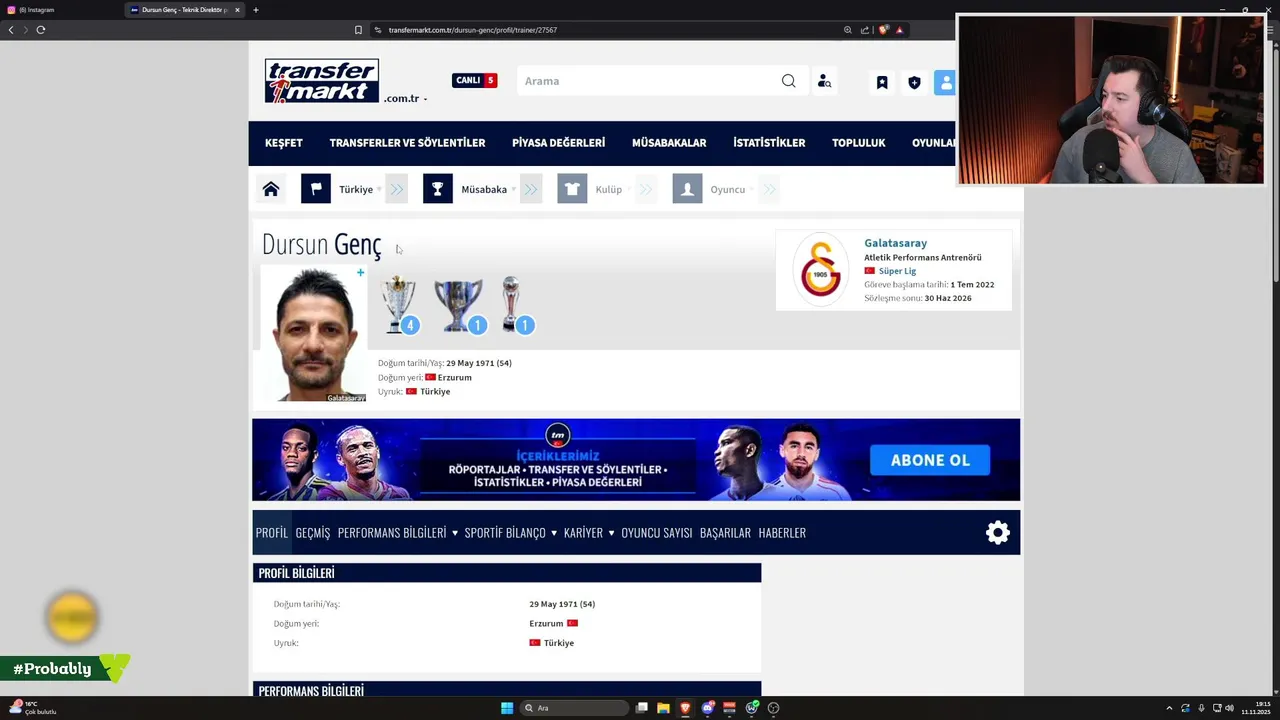Open a new browser tab
Image resolution: width=1280 pixels, height=720 pixels.
pyautogui.click(x=255, y=10)
